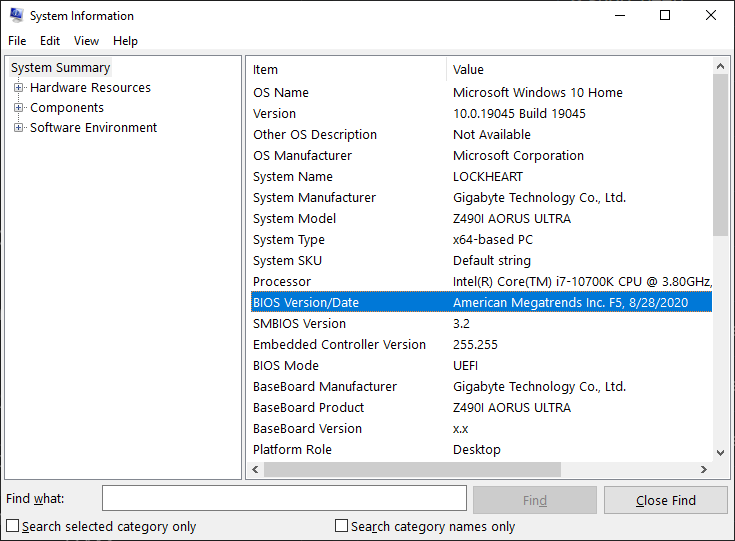
Task: Click the American Megatrends Inc. F5 value
Action: [570, 302]
